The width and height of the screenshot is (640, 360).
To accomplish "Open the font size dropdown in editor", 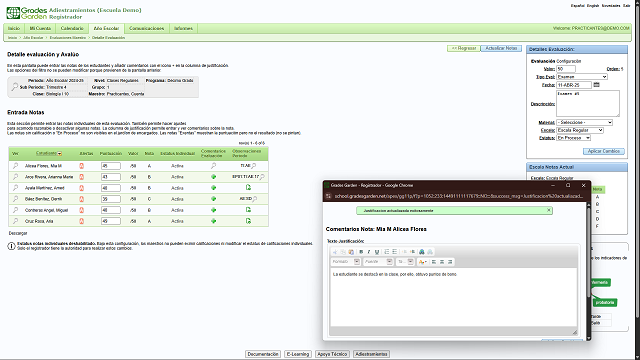I will (x=405, y=262).
